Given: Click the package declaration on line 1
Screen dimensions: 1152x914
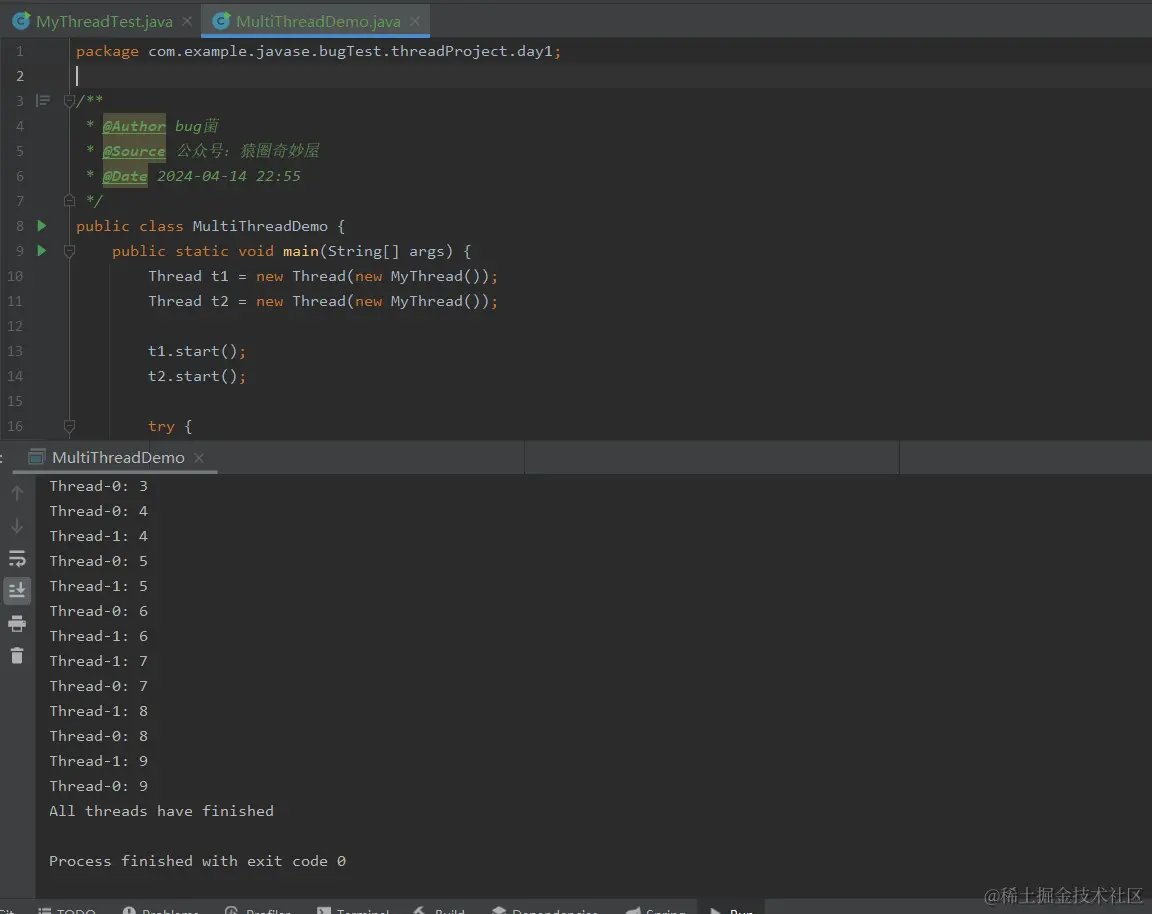Looking at the screenshot, I should pyautogui.click(x=318, y=51).
